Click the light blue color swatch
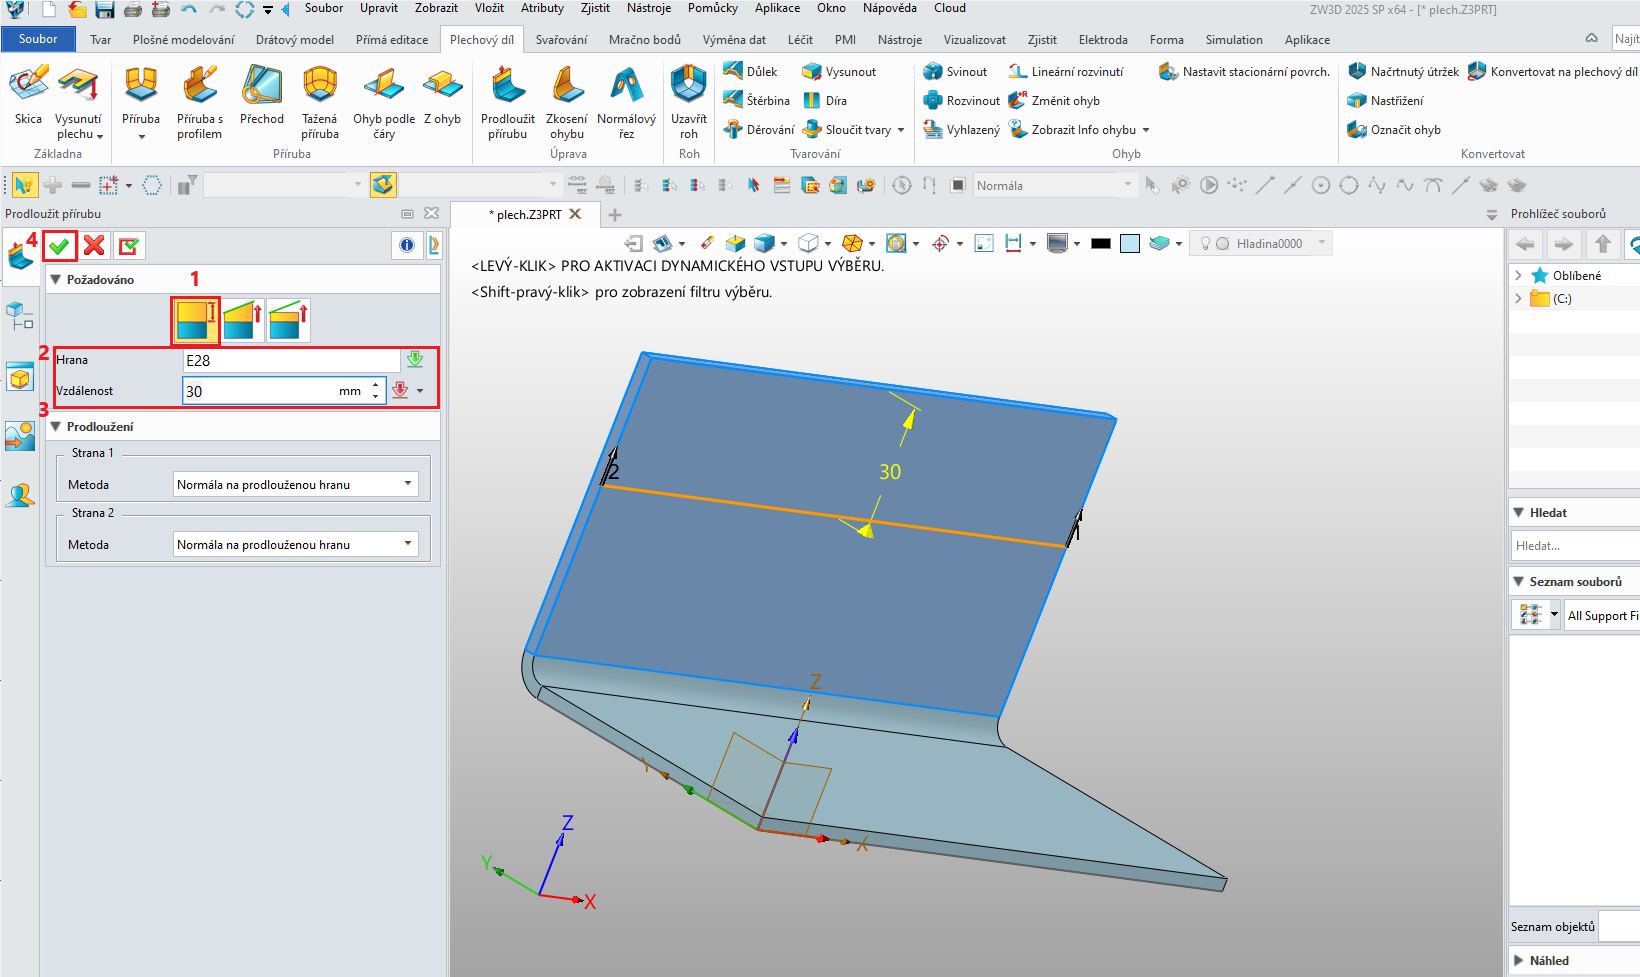Viewport: 1640px width, 977px height. (x=1130, y=243)
